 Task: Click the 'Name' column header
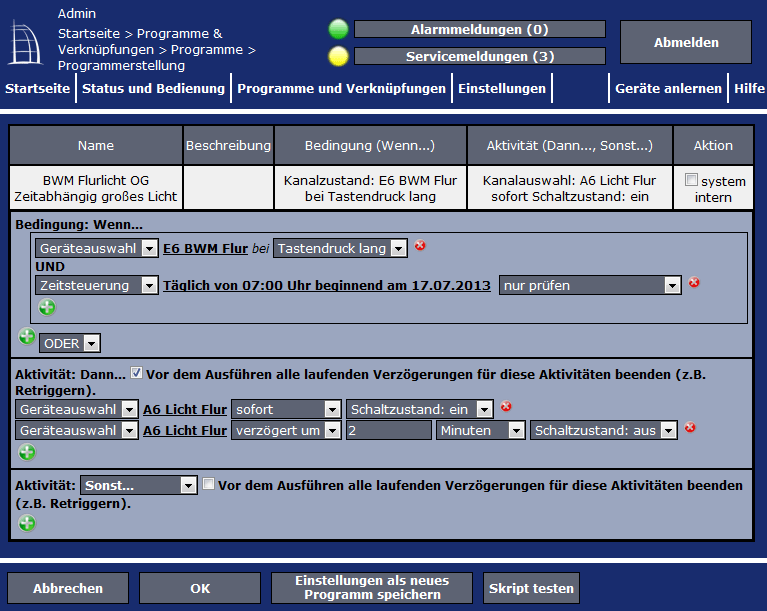click(x=96, y=145)
